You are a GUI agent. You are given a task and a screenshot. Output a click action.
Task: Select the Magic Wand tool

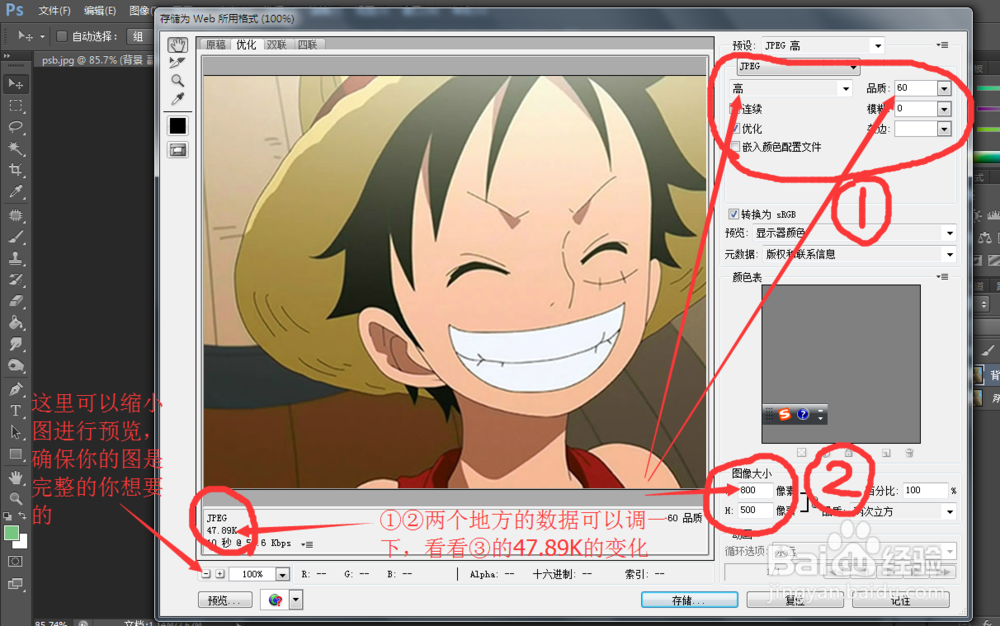(15, 149)
